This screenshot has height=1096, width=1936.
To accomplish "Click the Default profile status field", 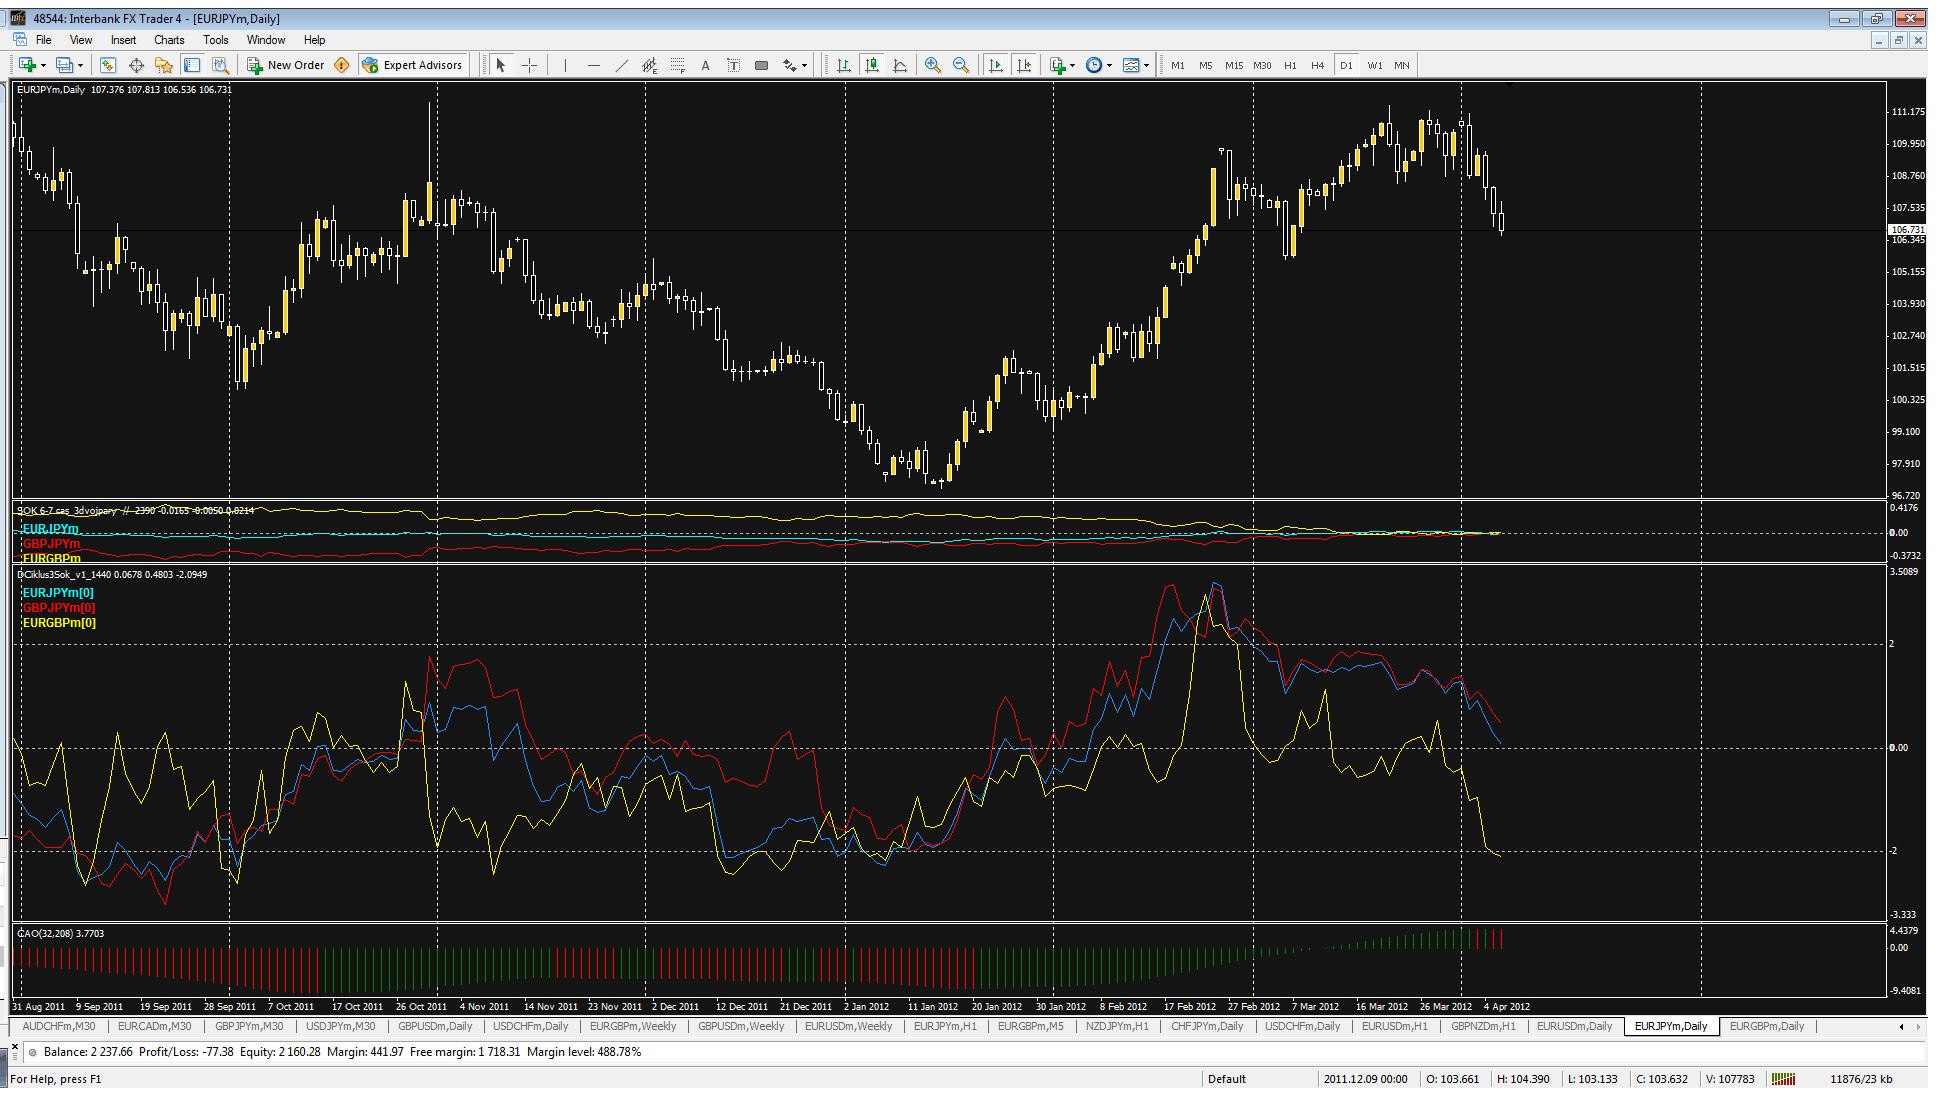I will coord(1226,1079).
